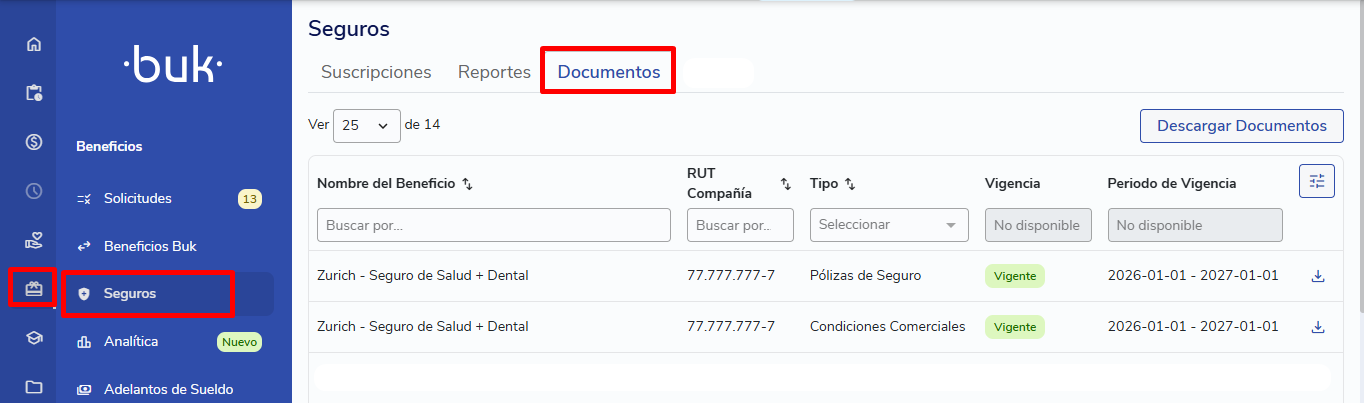This screenshot has width=1364, height=403.
Task: Click the Zurich name in Pólizas row
Action: pos(423,276)
